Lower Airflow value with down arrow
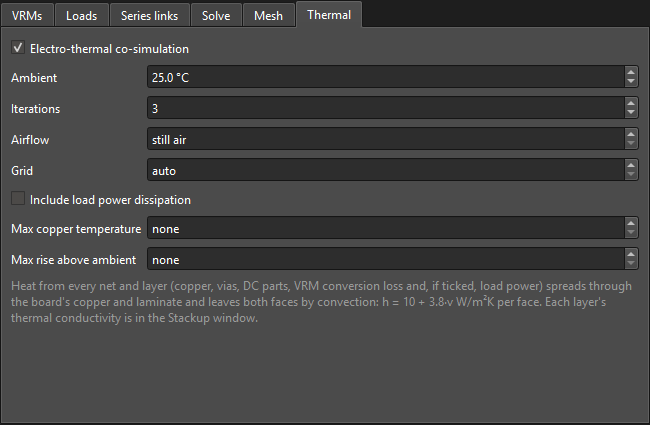650x425 pixels. [631, 144]
